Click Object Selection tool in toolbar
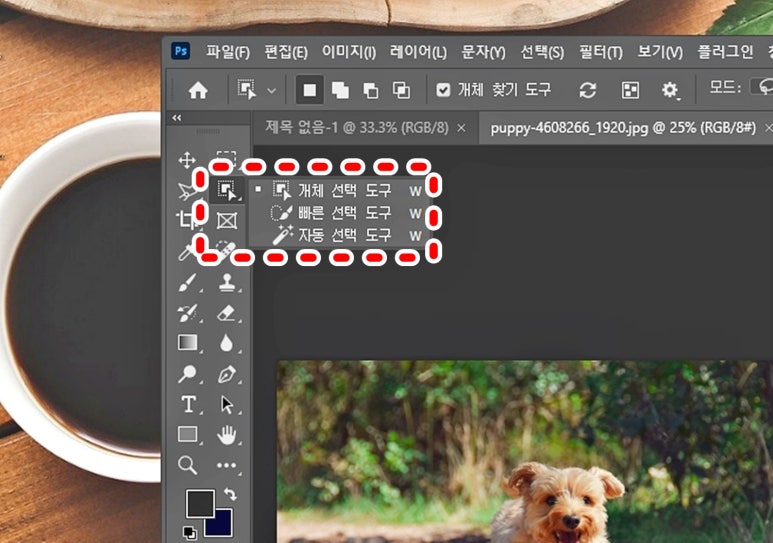This screenshot has width=773, height=543. (227, 190)
